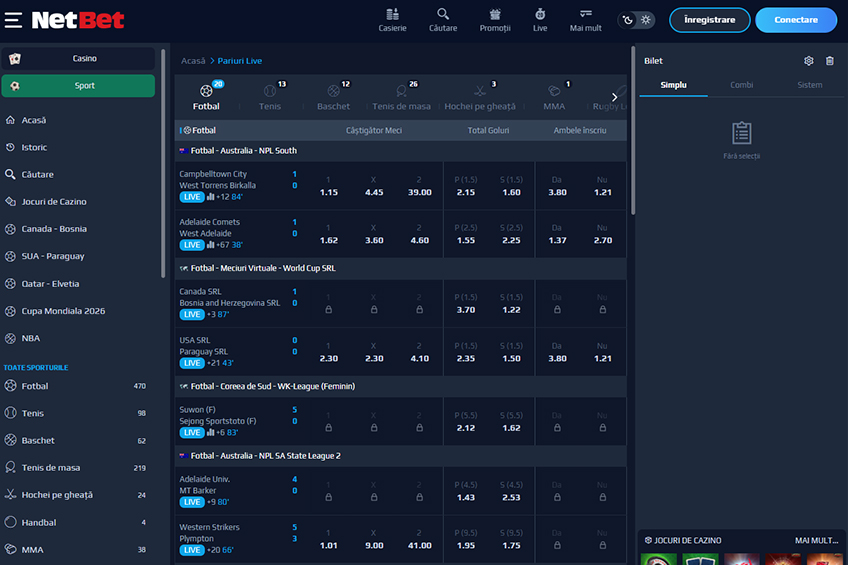Open SUA - Paraguay match link

click(x=53, y=256)
